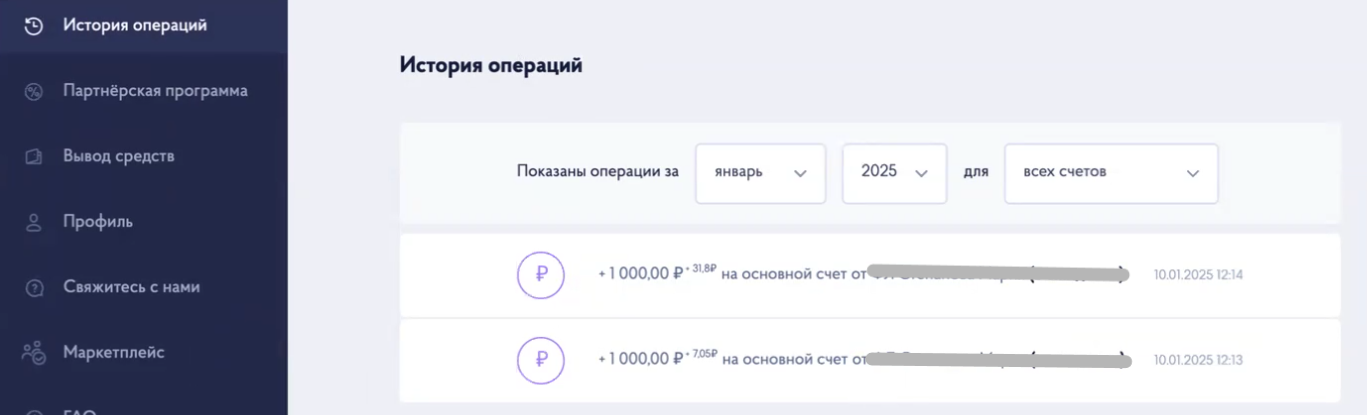This screenshot has height=415, width=1367.
Task: Click the history clock icon in sidebar
Action: (33, 26)
